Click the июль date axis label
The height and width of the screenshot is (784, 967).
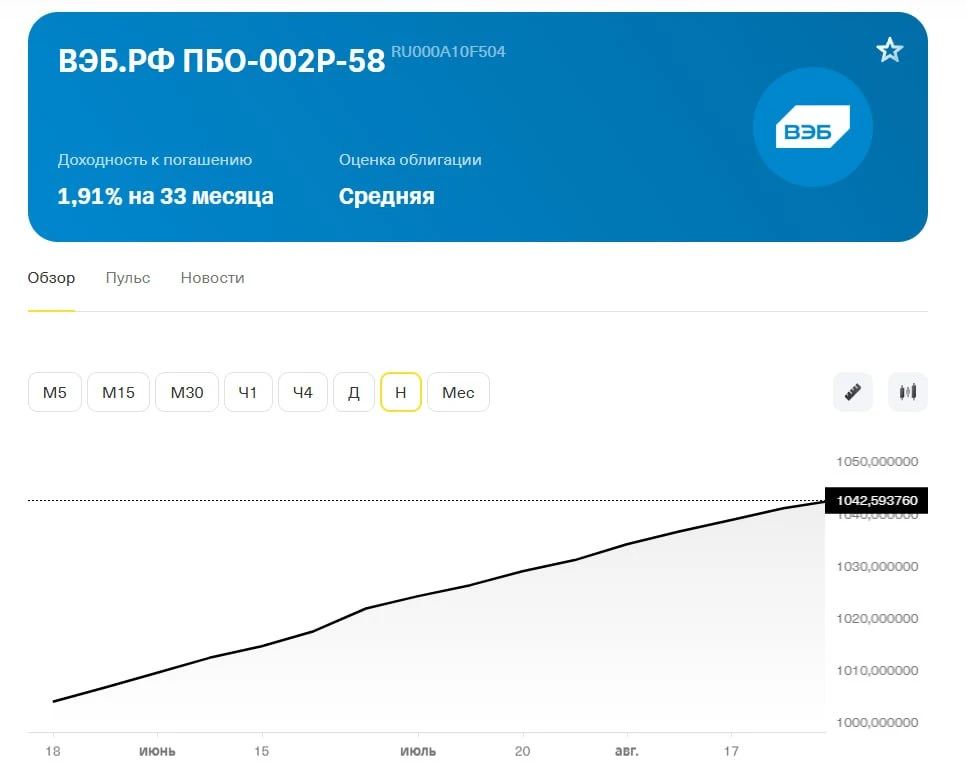[x=418, y=751]
